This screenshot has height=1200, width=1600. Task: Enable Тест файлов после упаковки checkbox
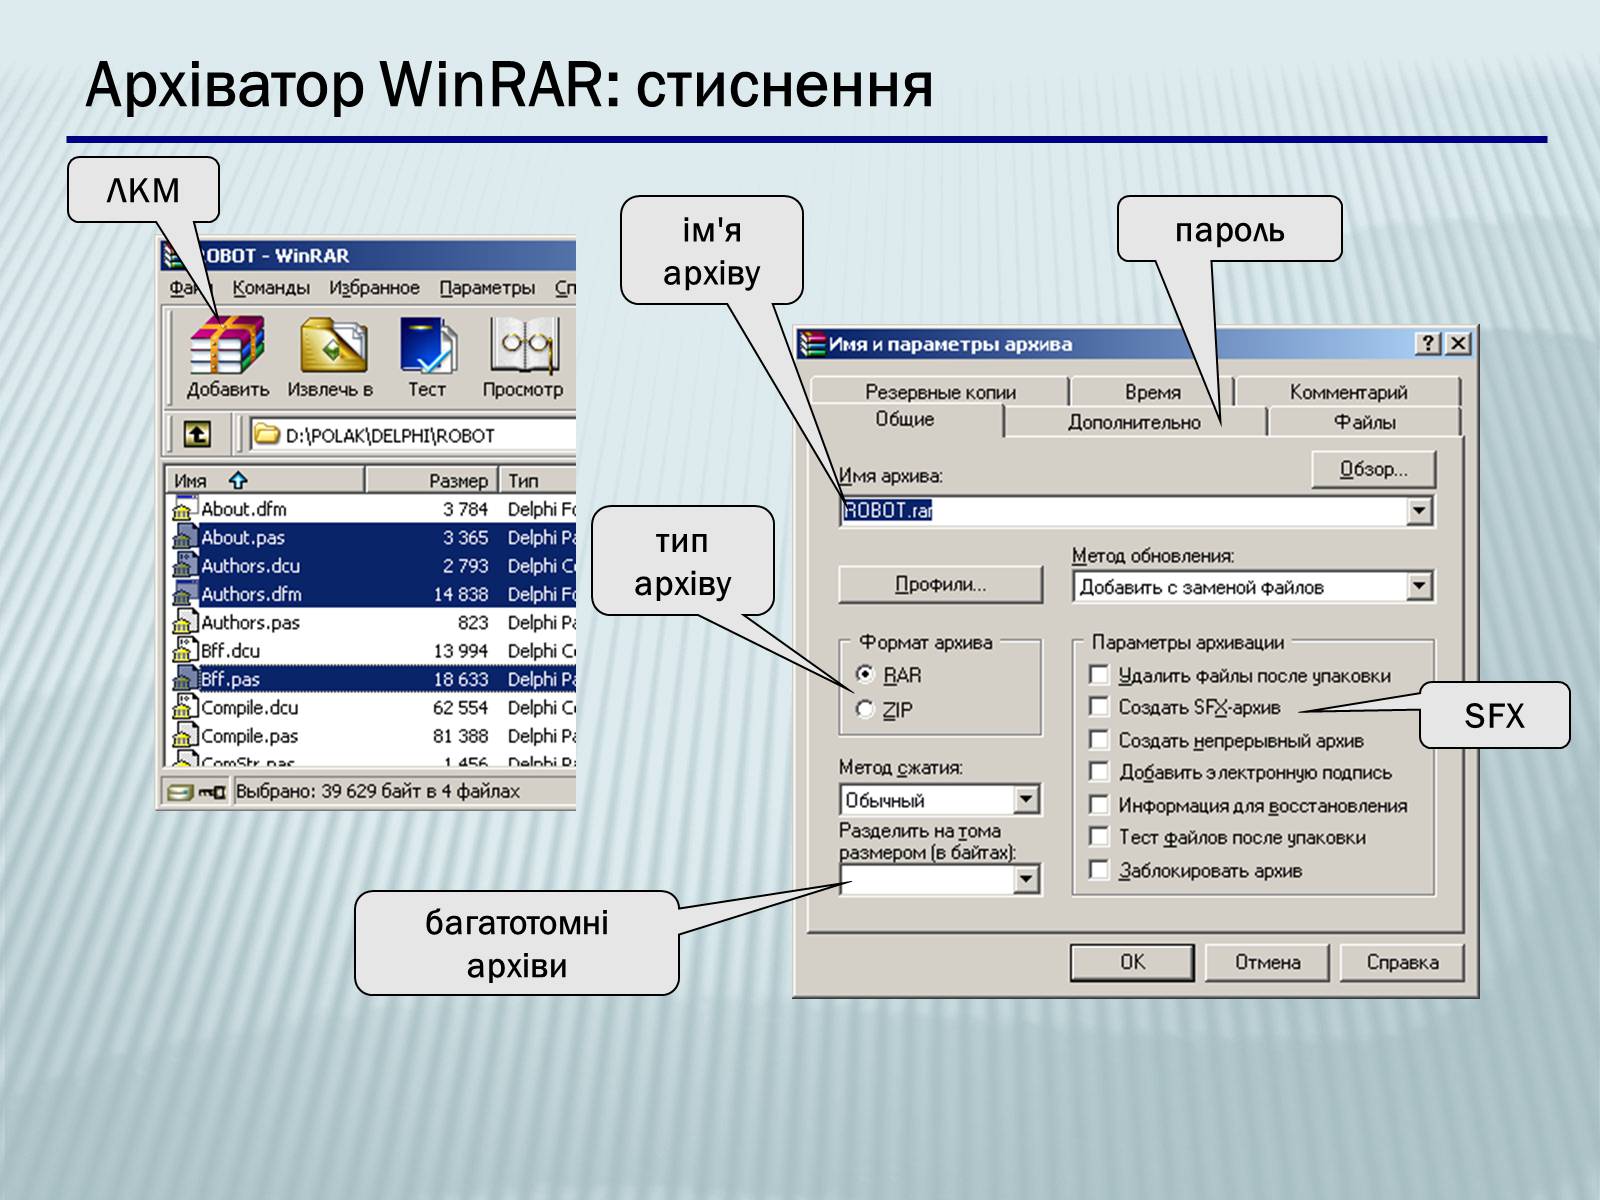[1099, 837]
